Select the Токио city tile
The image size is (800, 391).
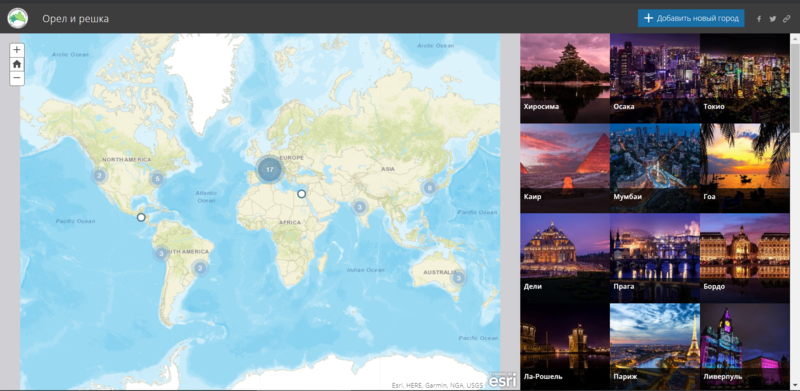(x=744, y=78)
